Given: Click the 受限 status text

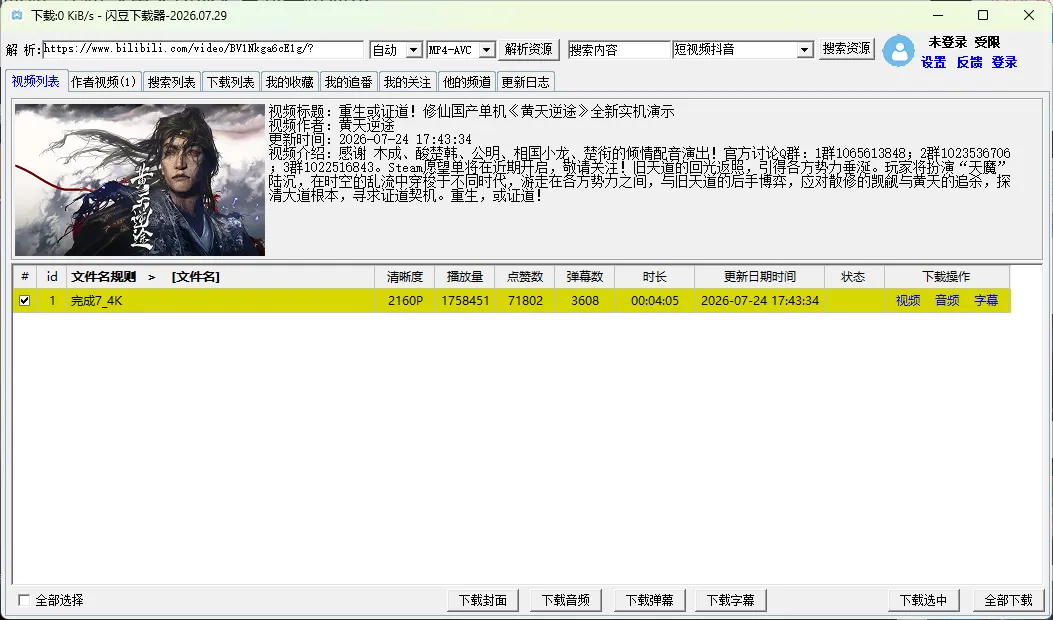Looking at the screenshot, I should point(988,42).
